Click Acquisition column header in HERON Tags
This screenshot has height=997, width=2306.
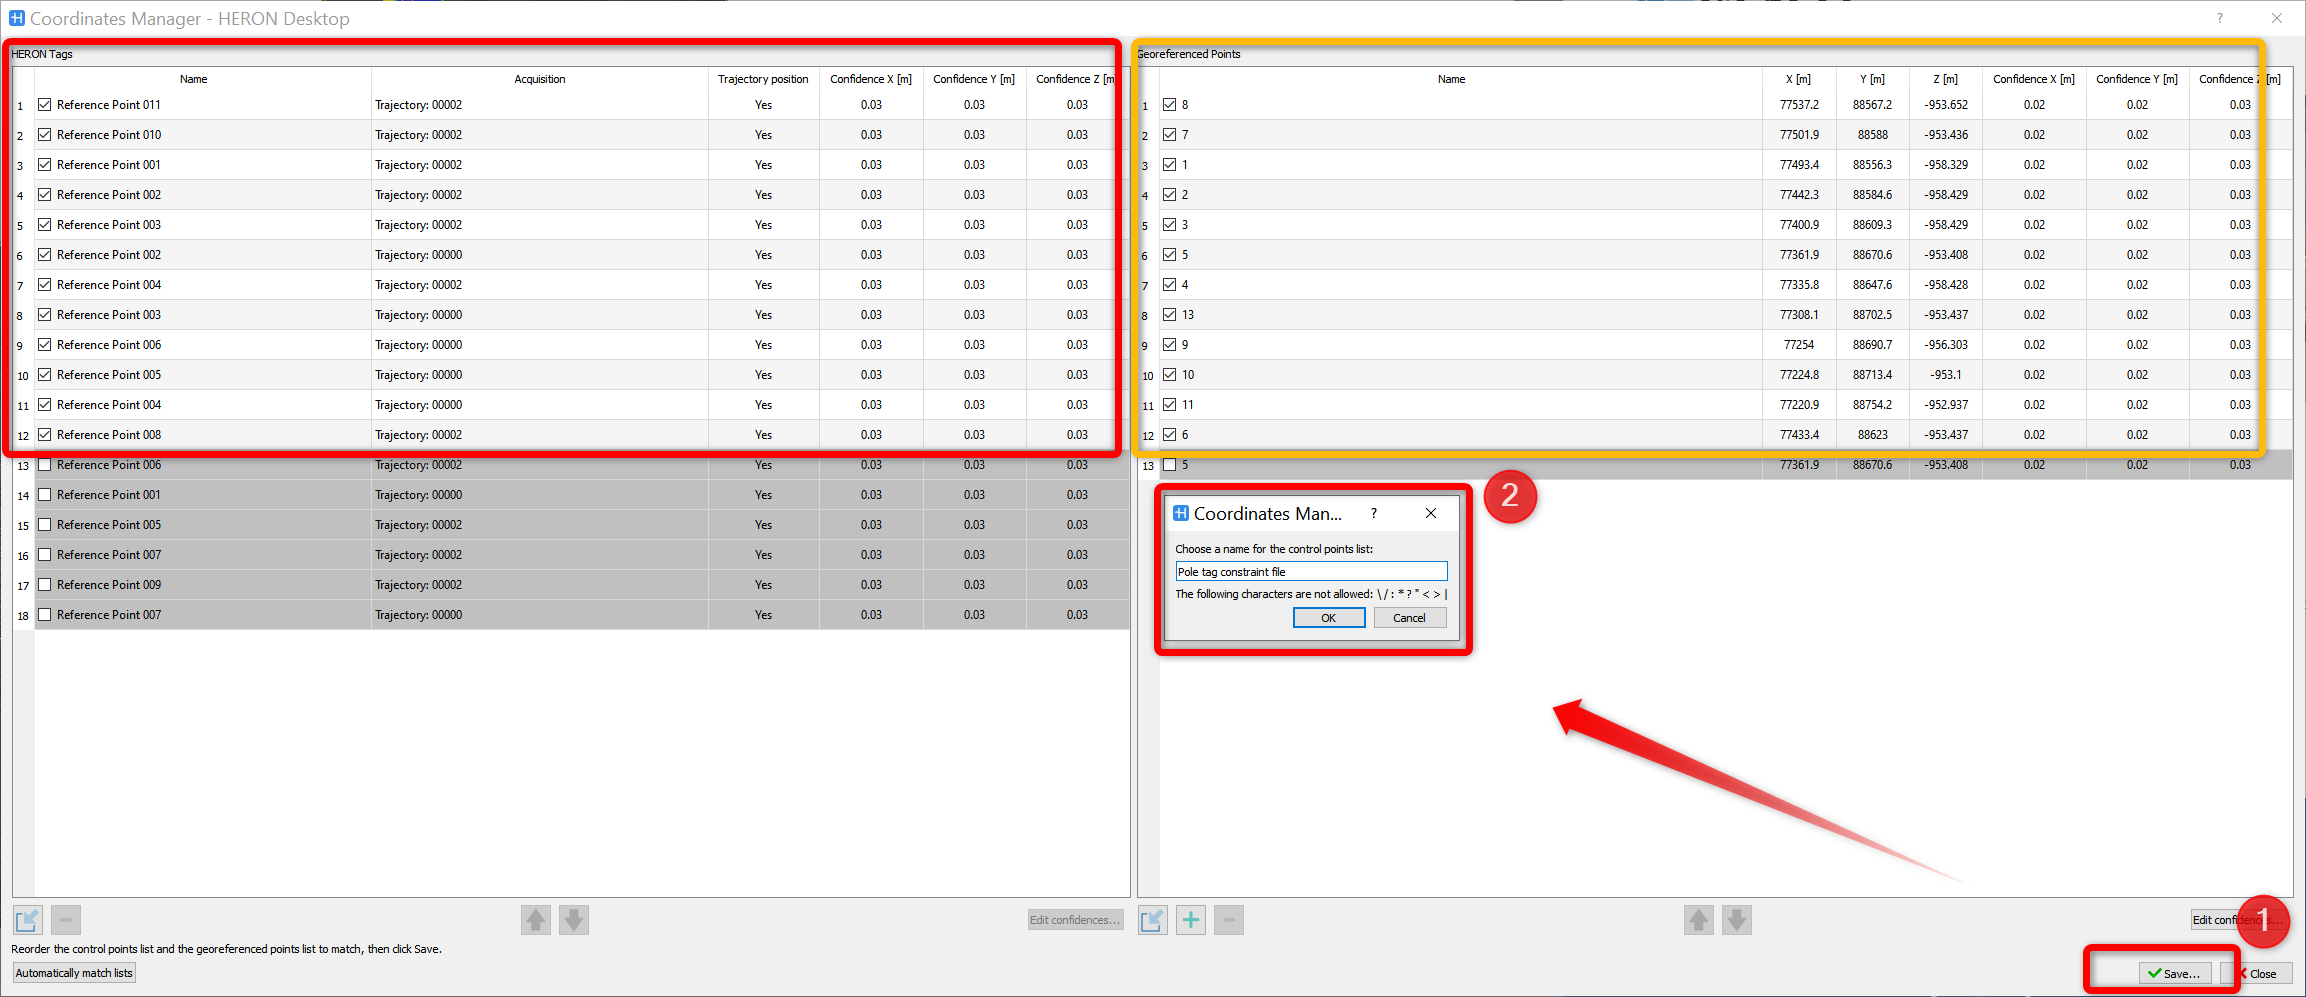(539, 79)
